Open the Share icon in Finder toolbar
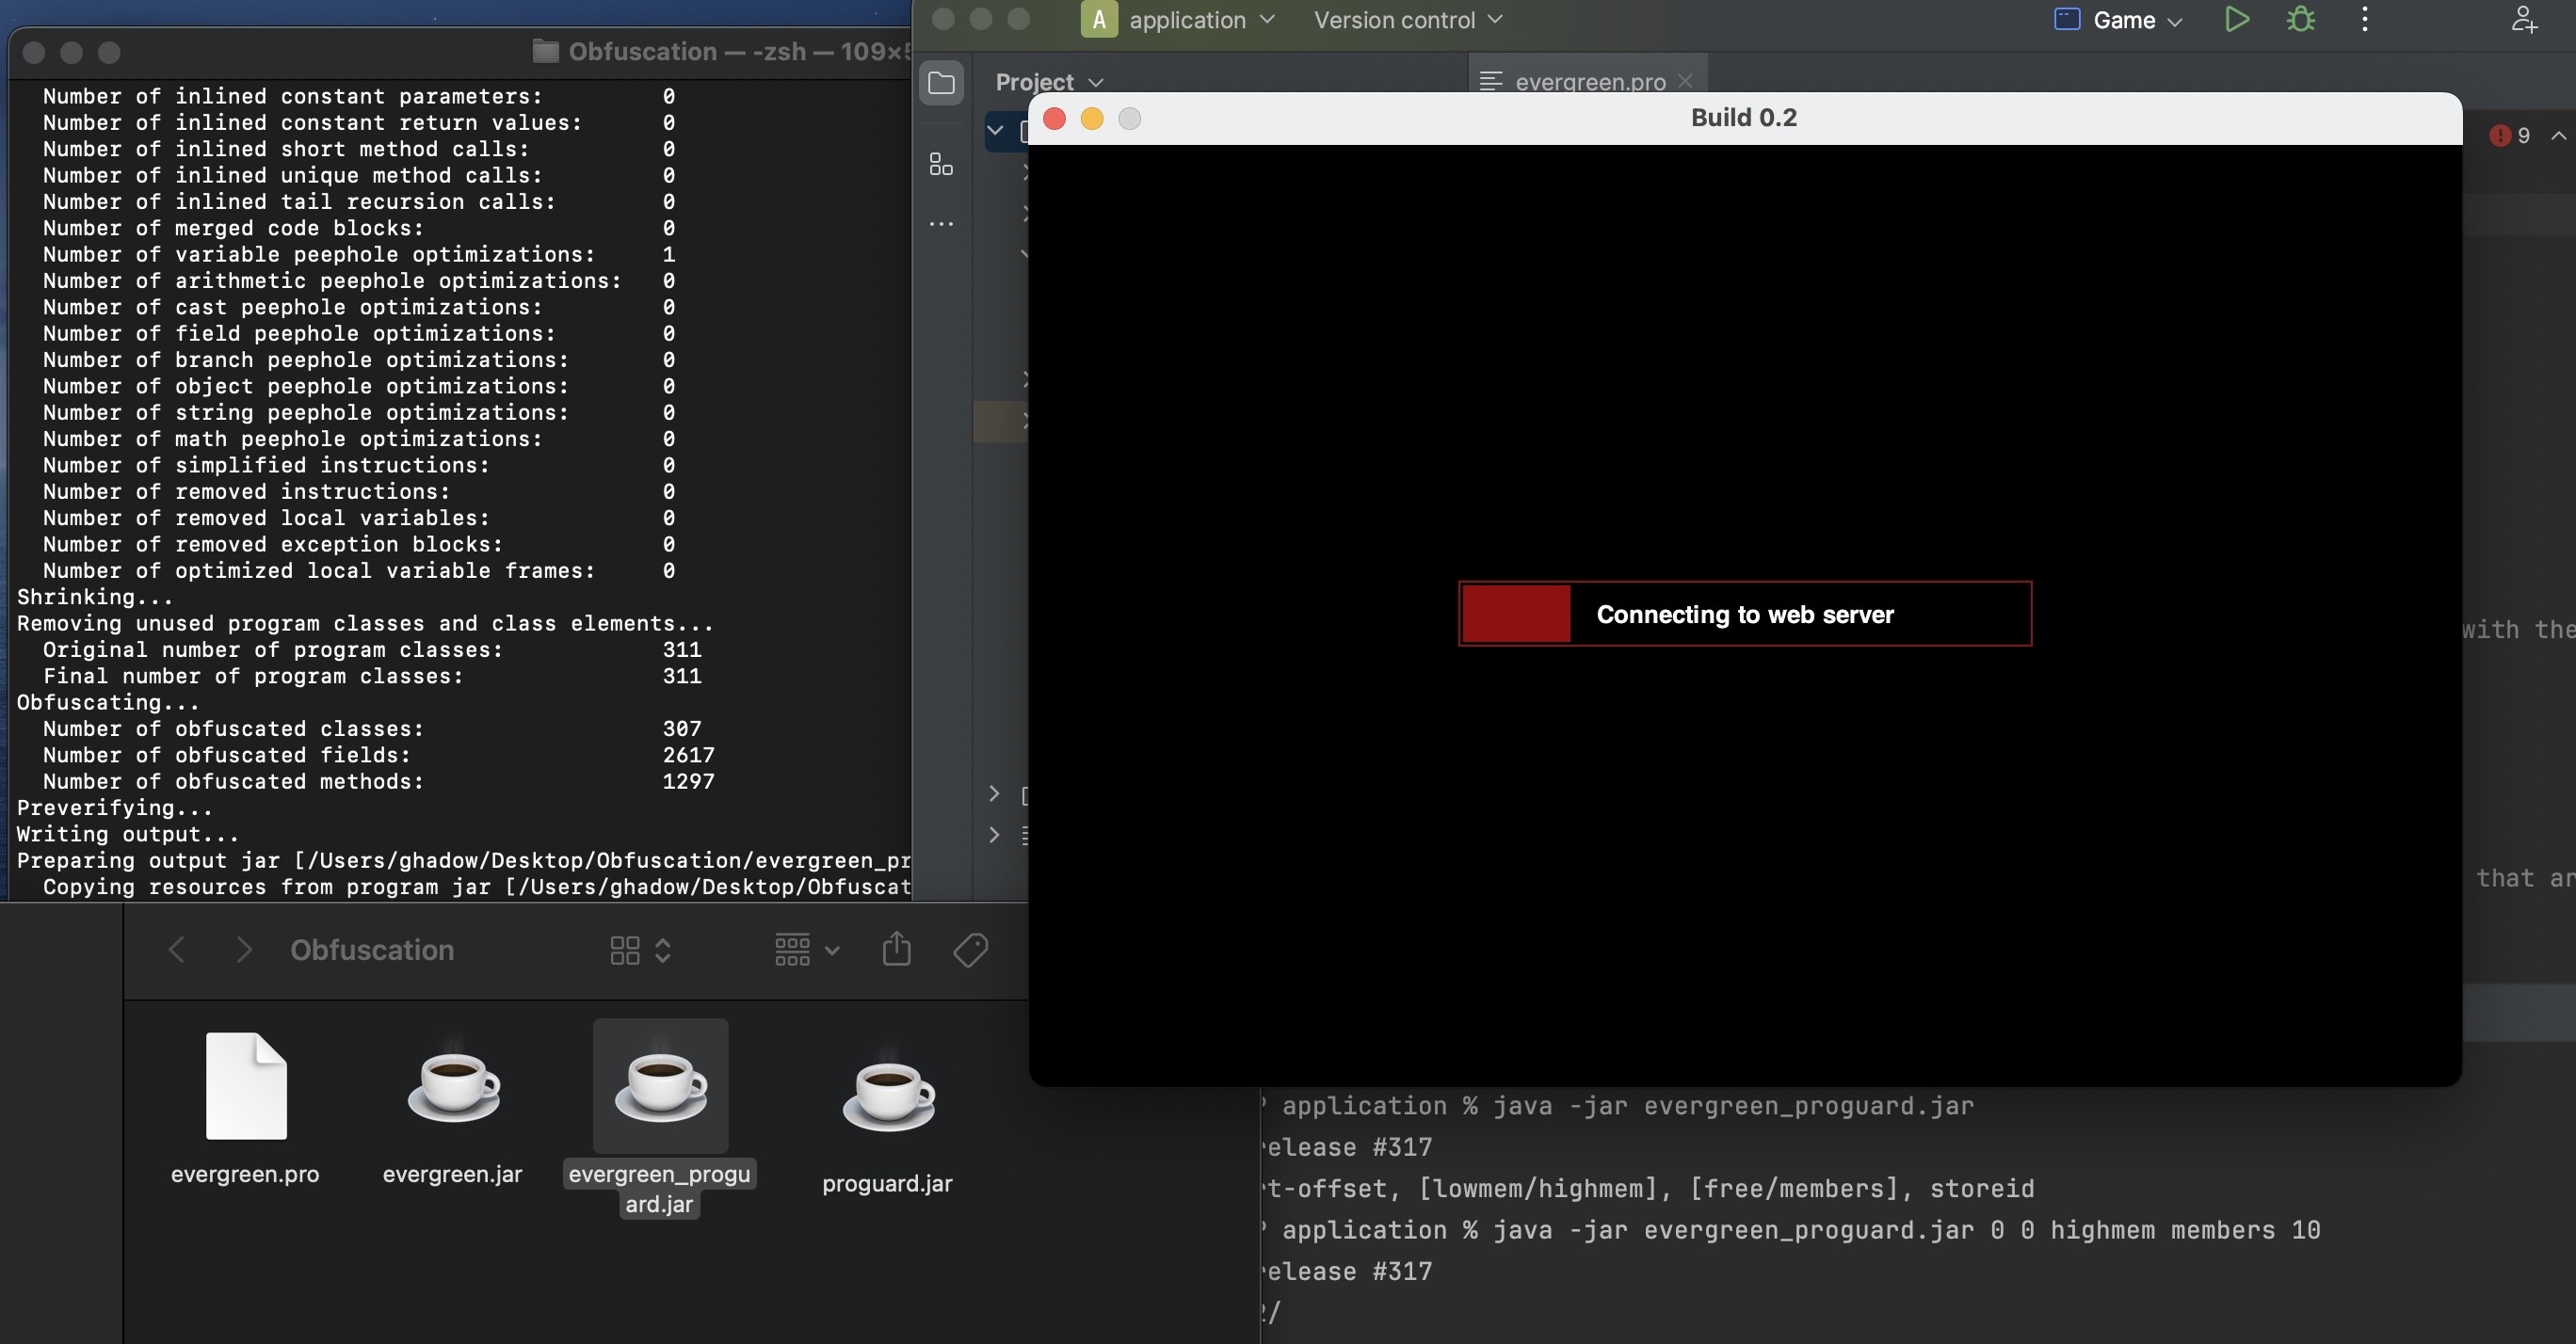Screen dimensions: 2576x1344 896,949
